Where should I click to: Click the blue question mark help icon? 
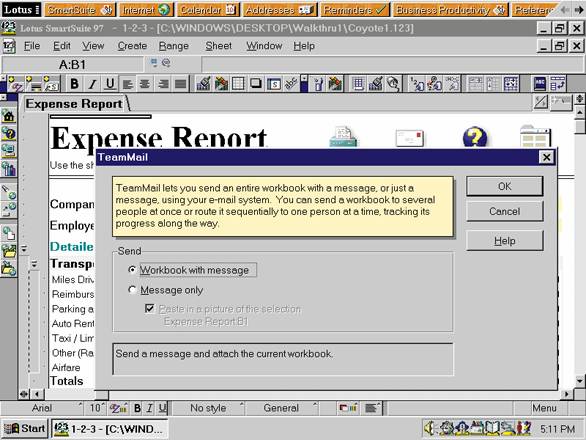(x=475, y=137)
